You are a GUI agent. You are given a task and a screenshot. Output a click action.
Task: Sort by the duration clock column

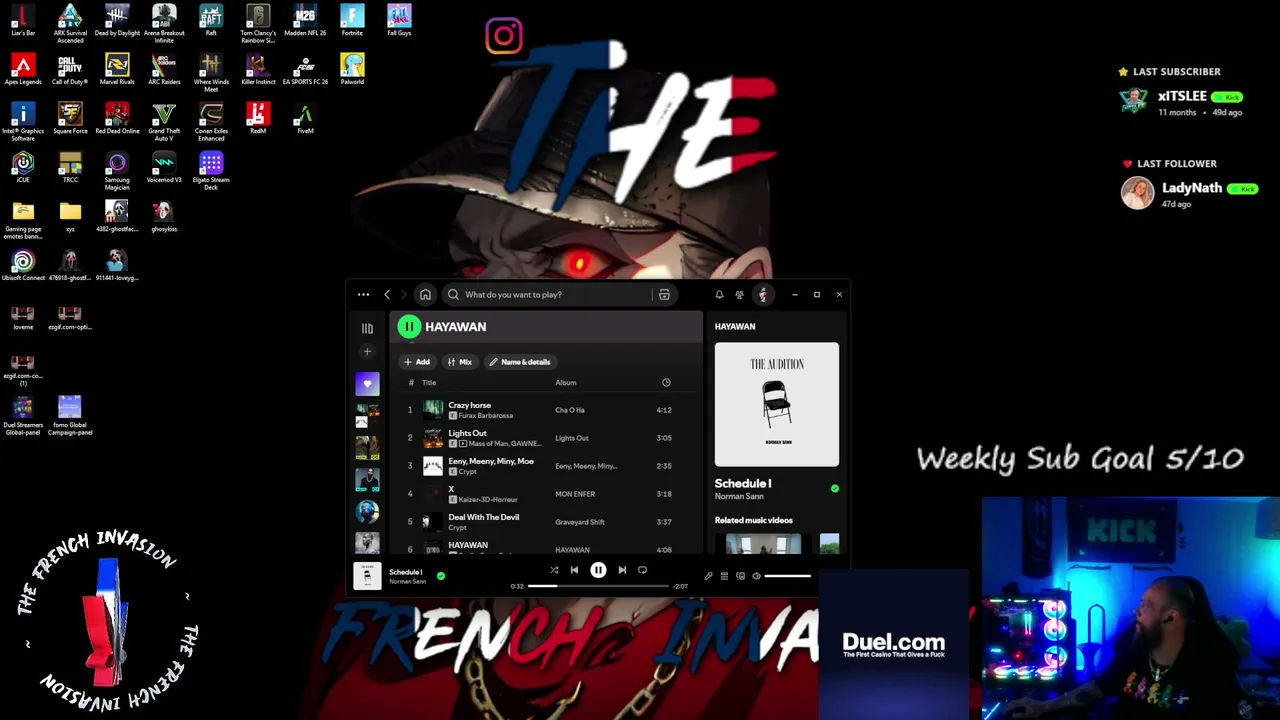[666, 383]
